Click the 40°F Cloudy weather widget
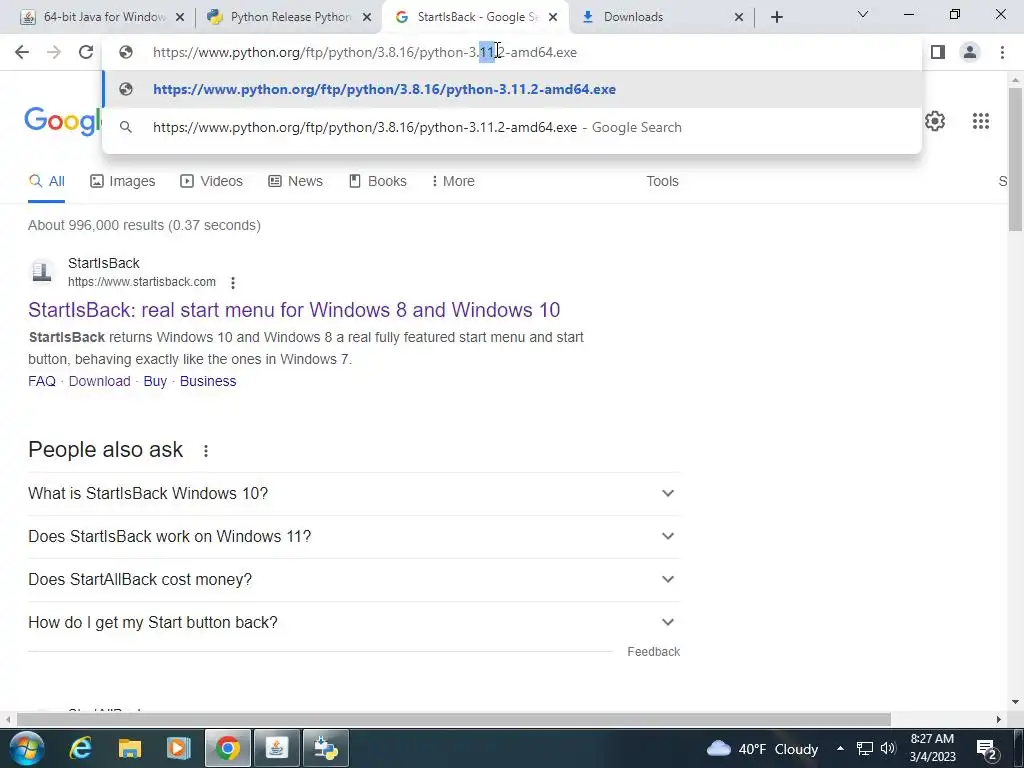This screenshot has width=1024, height=768. point(763,749)
